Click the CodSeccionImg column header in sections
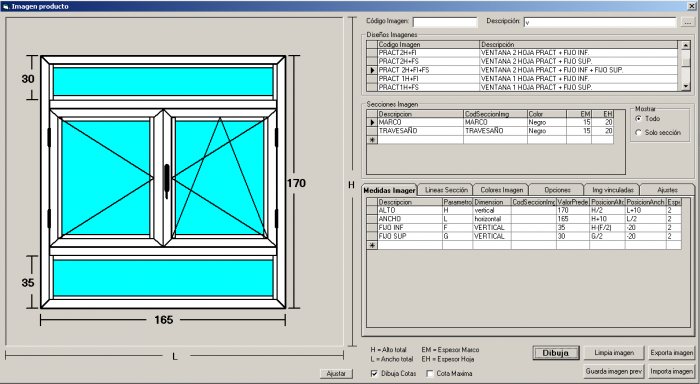This screenshot has height=384, width=700. [x=496, y=114]
